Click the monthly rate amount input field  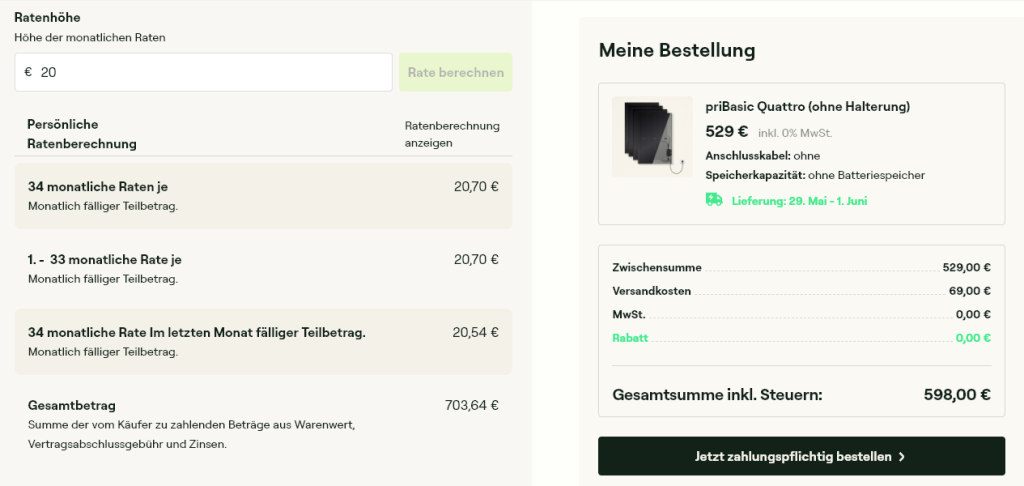pos(204,72)
